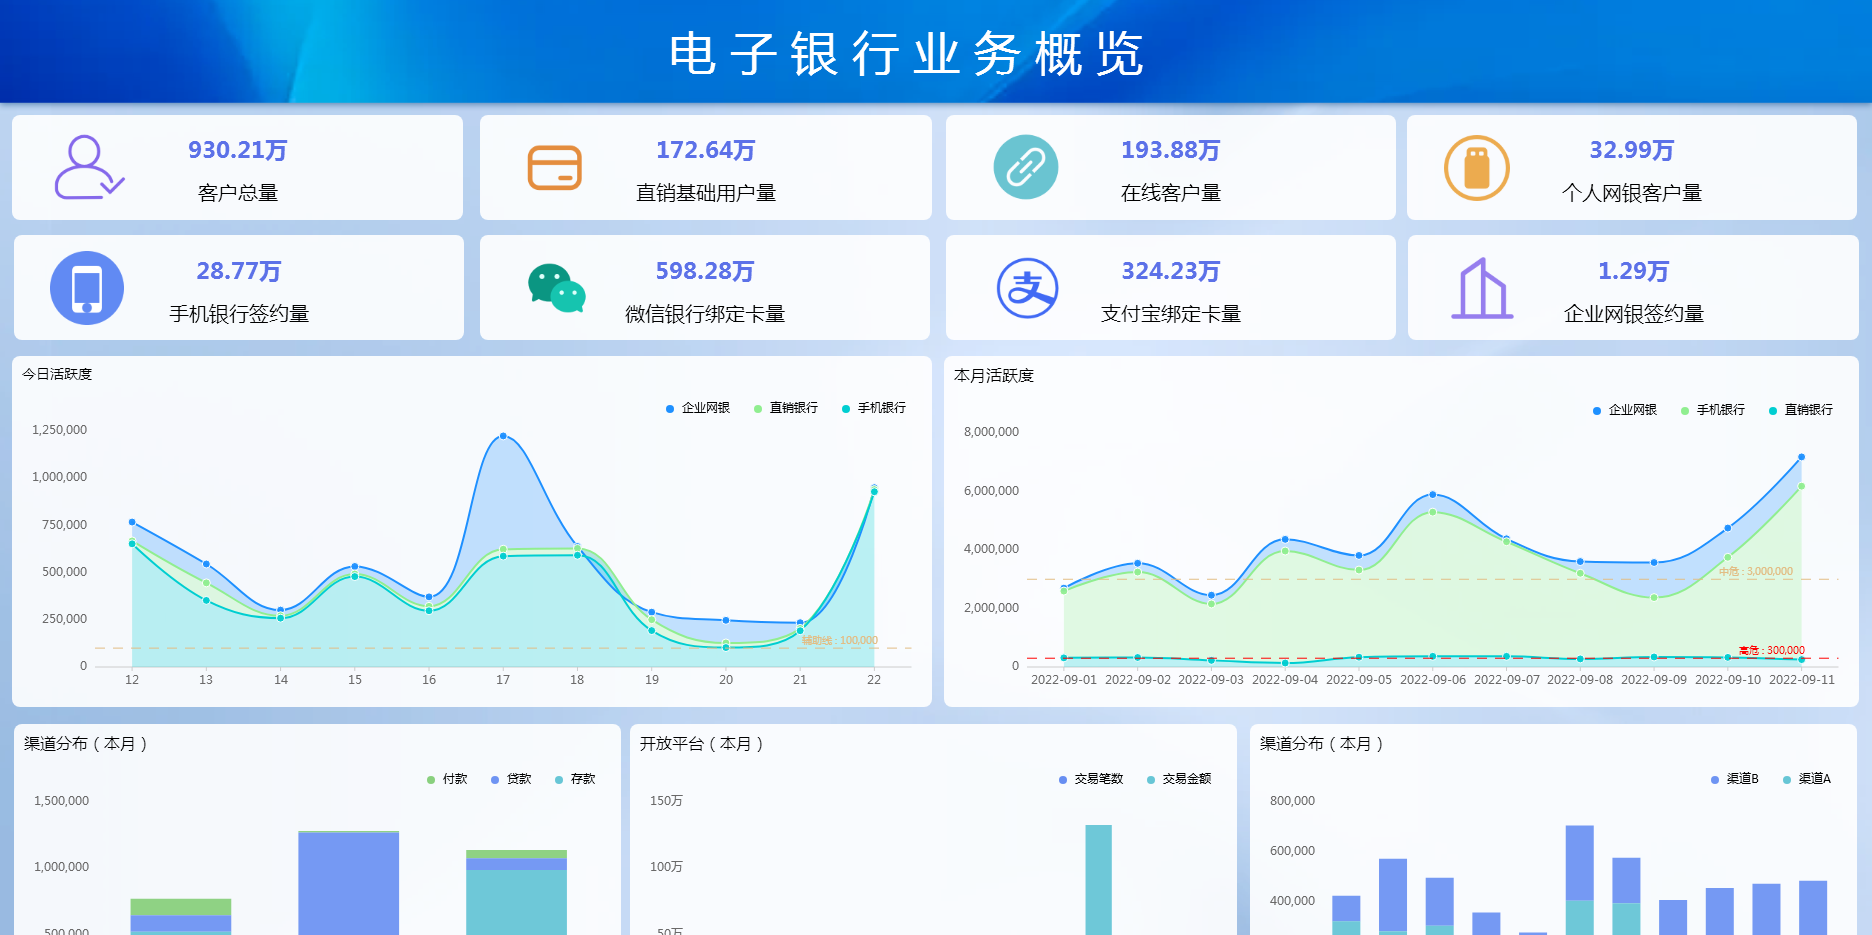Viewport: 1872px width, 935px height.
Task: Toggle 交易金额 legend in 开放平台 chart
Action: pyautogui.click(x=1178, y=779)
